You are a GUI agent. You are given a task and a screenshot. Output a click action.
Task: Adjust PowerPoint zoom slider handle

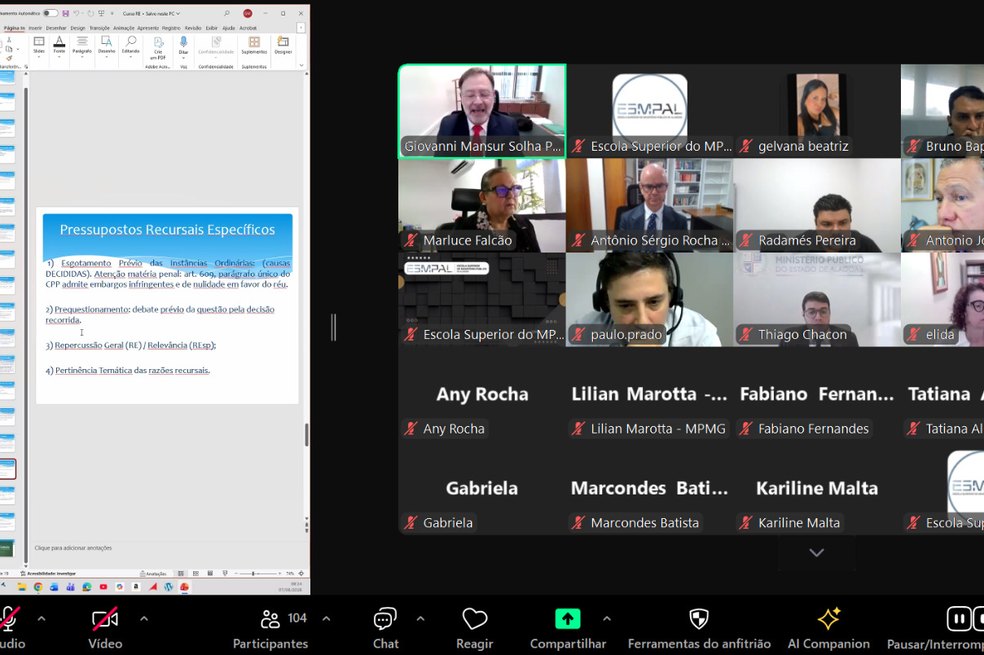coord(253,573)
